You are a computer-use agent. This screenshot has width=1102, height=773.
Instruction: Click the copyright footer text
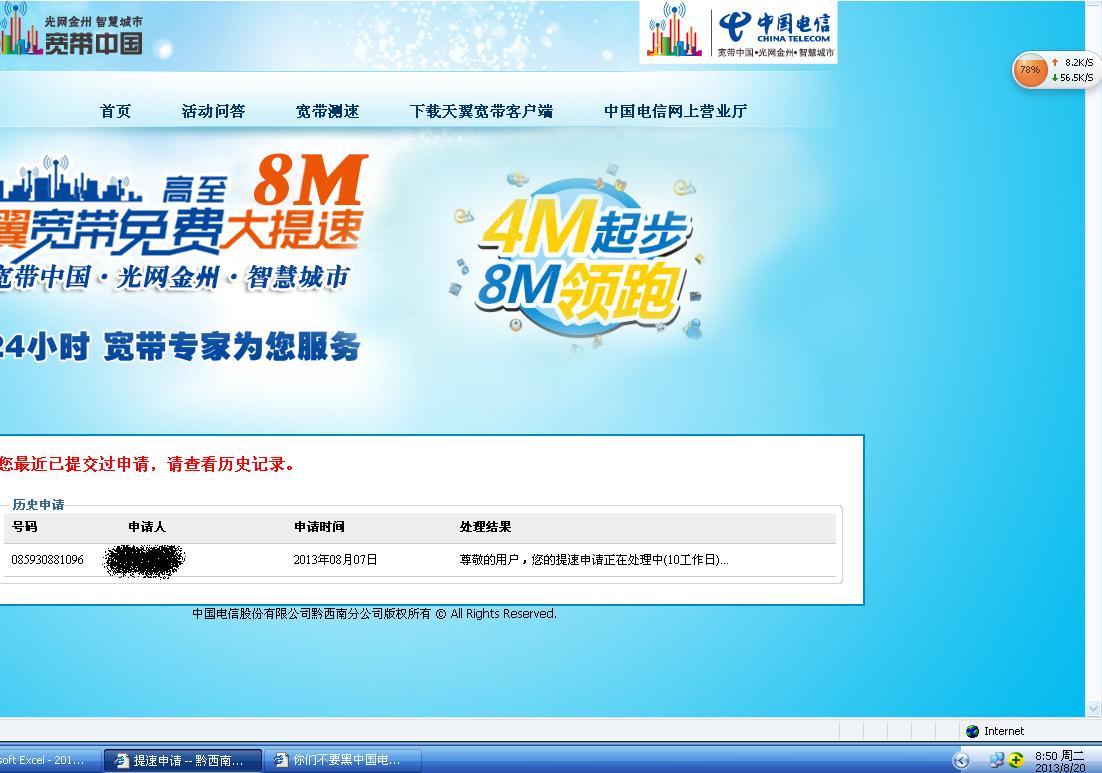click(375, 613)
